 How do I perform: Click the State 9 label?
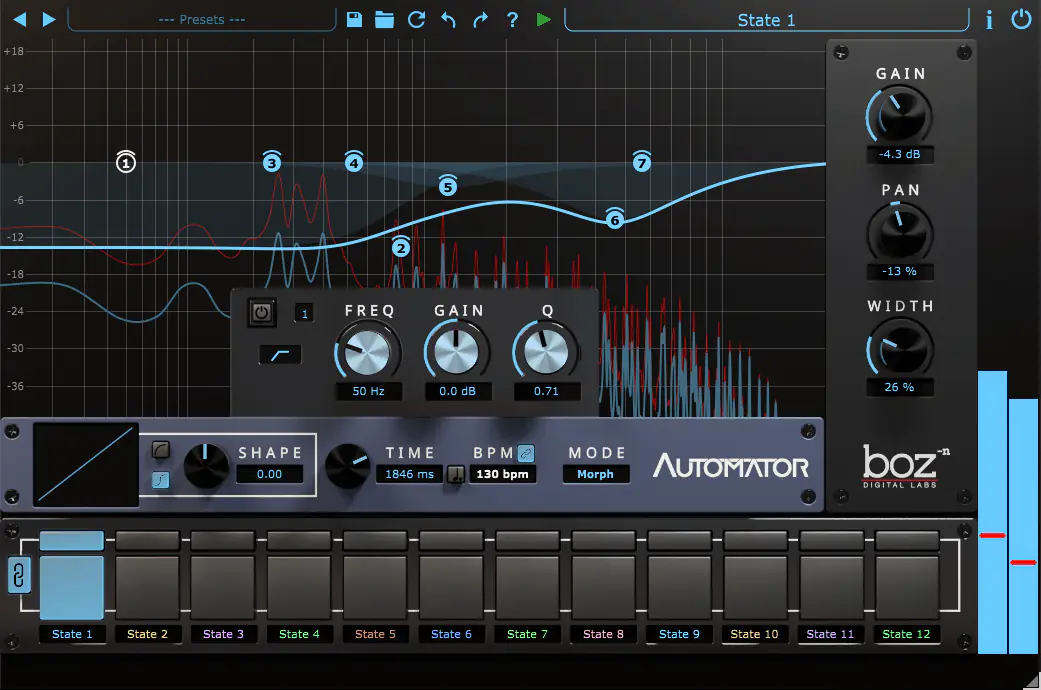(679, 634)
